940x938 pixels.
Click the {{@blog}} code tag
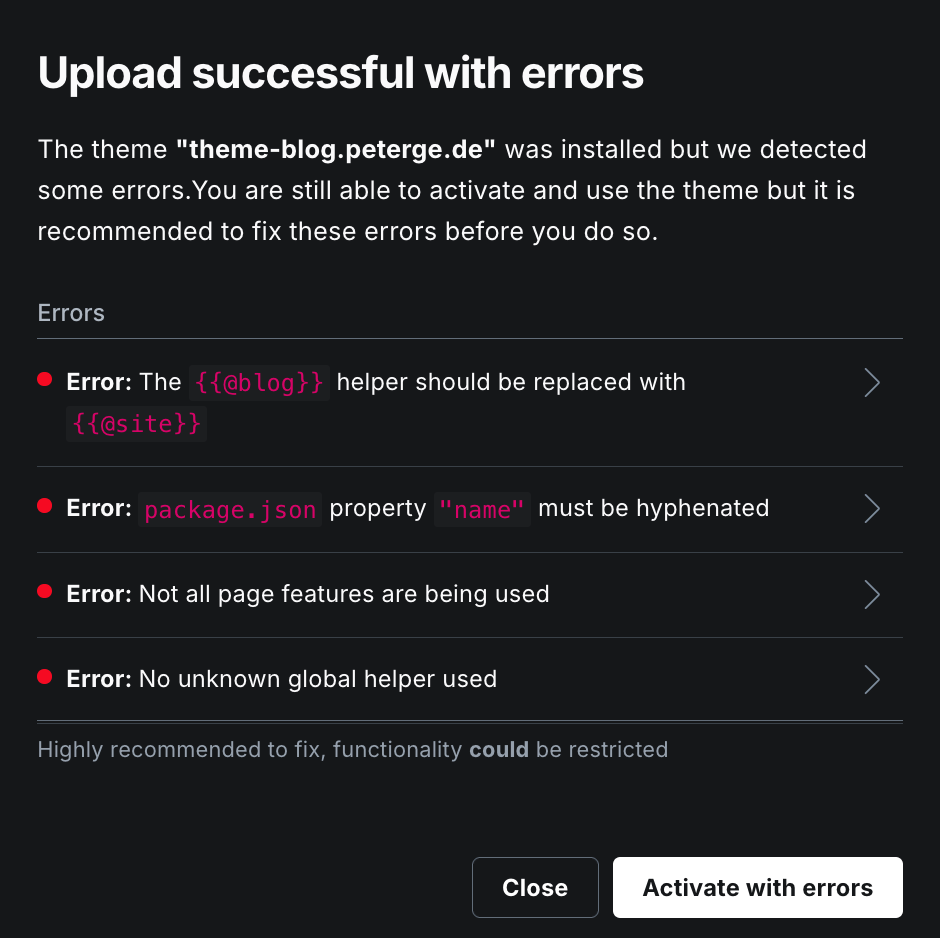[259, 382]
